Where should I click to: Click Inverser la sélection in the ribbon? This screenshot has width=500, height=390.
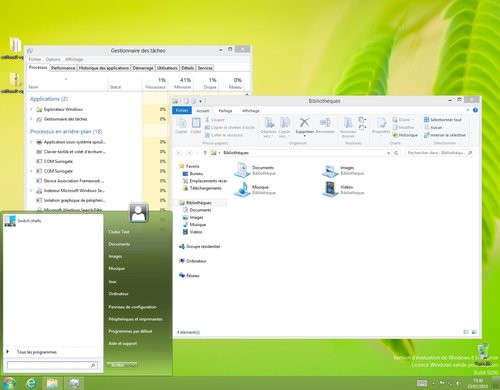click(445, 135)
